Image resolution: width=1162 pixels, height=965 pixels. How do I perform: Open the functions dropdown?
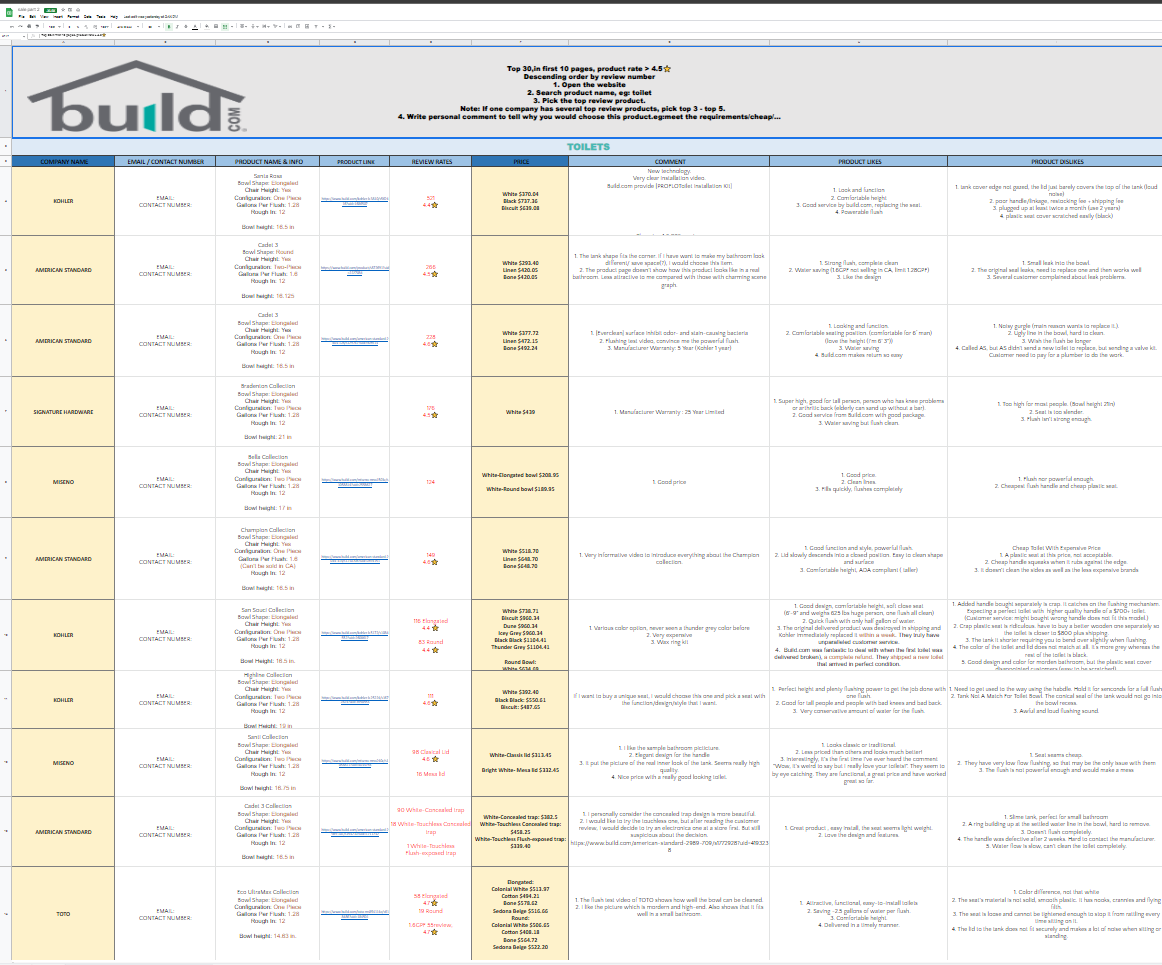(331, 27)
